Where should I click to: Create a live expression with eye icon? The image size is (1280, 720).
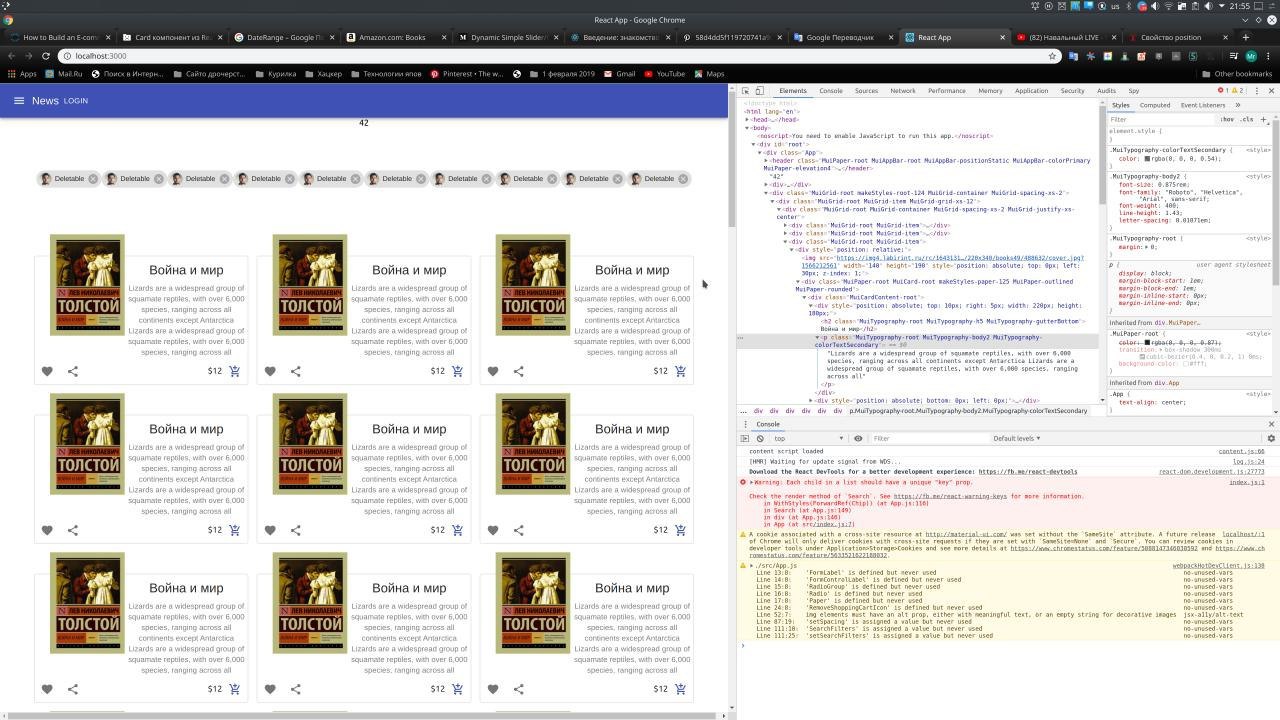pos(858,438)
